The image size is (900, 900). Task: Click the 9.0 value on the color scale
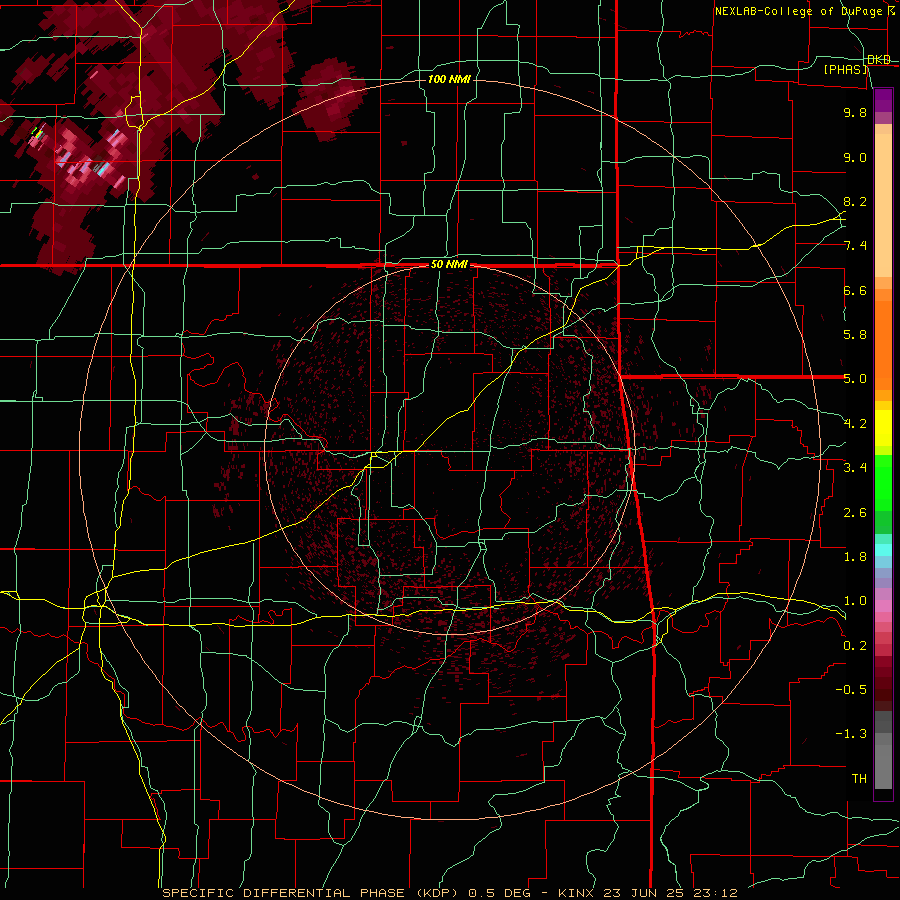855,158
